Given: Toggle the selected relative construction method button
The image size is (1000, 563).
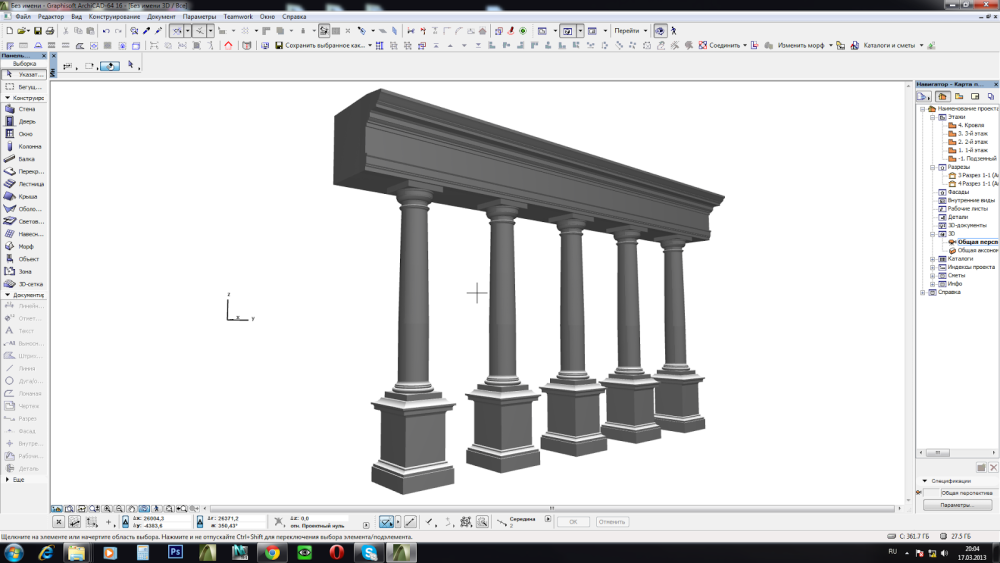Looking at the screenshot, I should click(386, 522).
